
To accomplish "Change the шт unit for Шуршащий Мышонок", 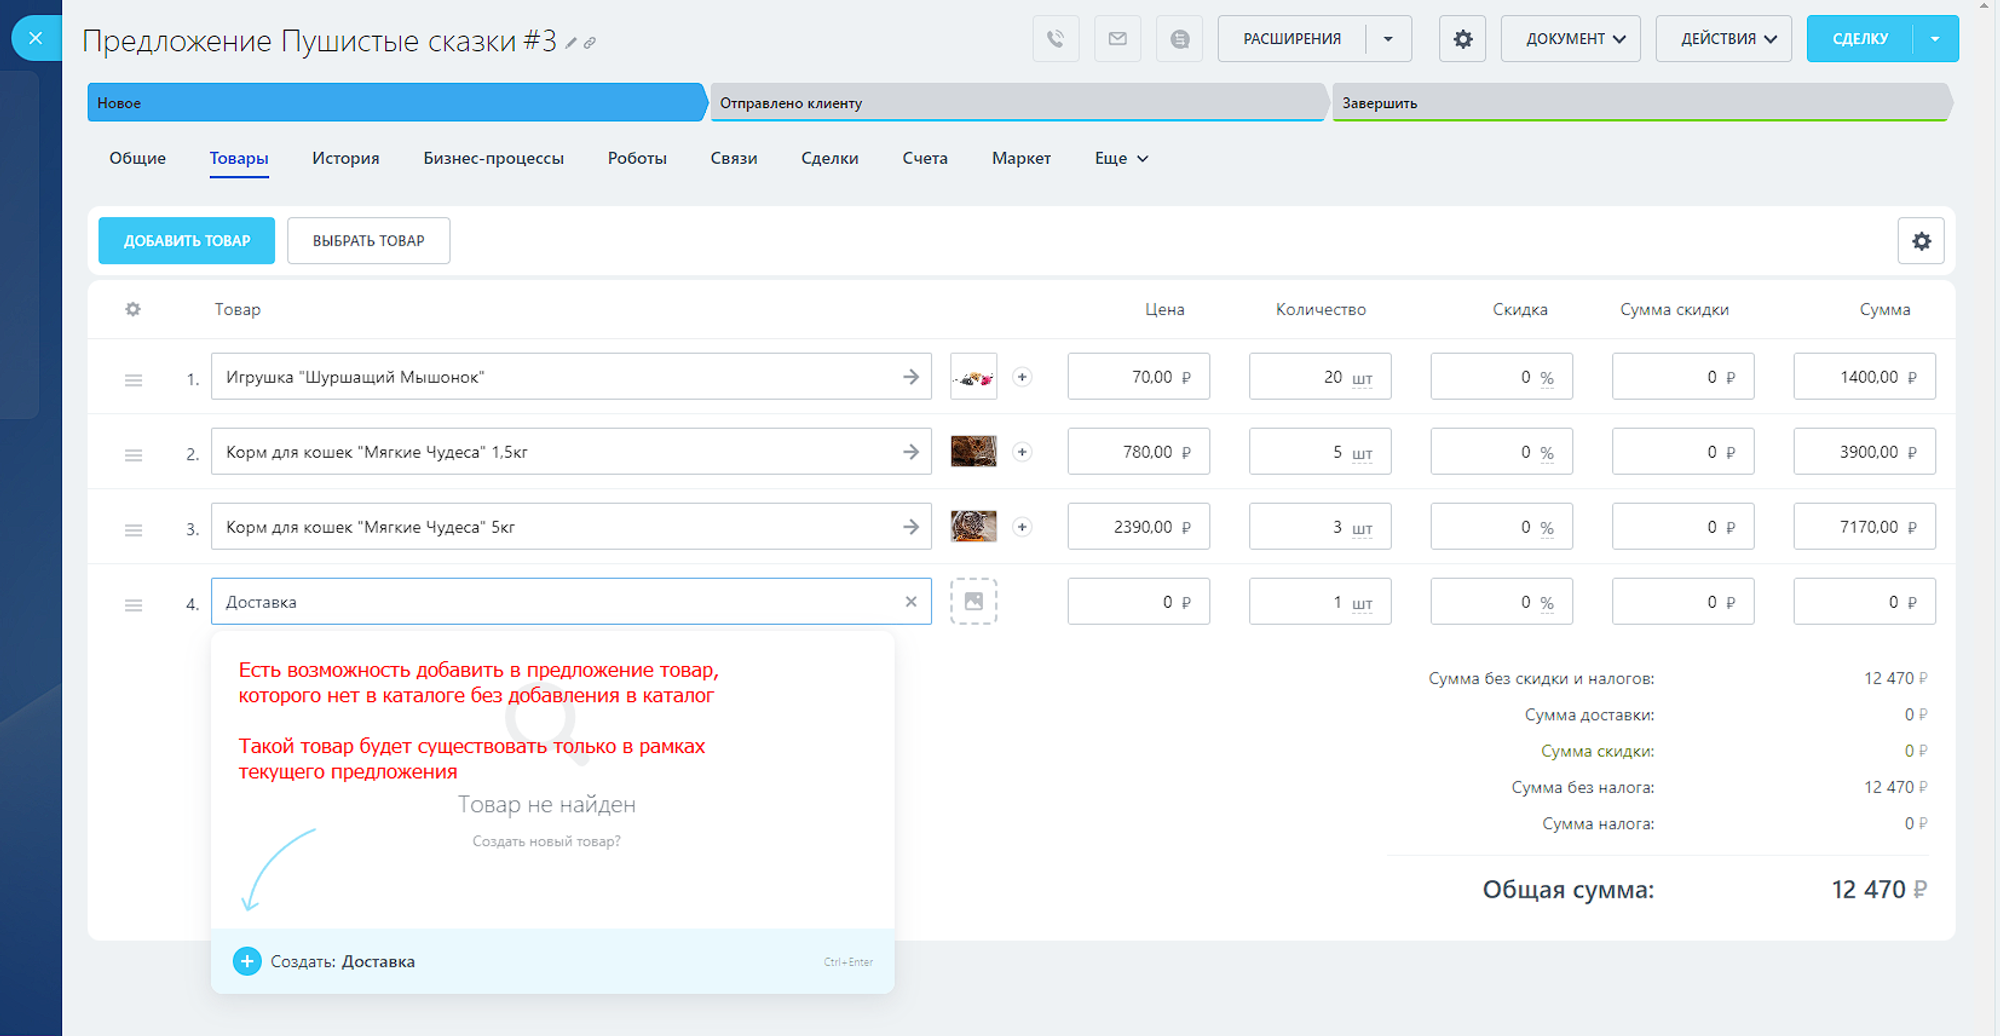I will [x=1362, y=378].
